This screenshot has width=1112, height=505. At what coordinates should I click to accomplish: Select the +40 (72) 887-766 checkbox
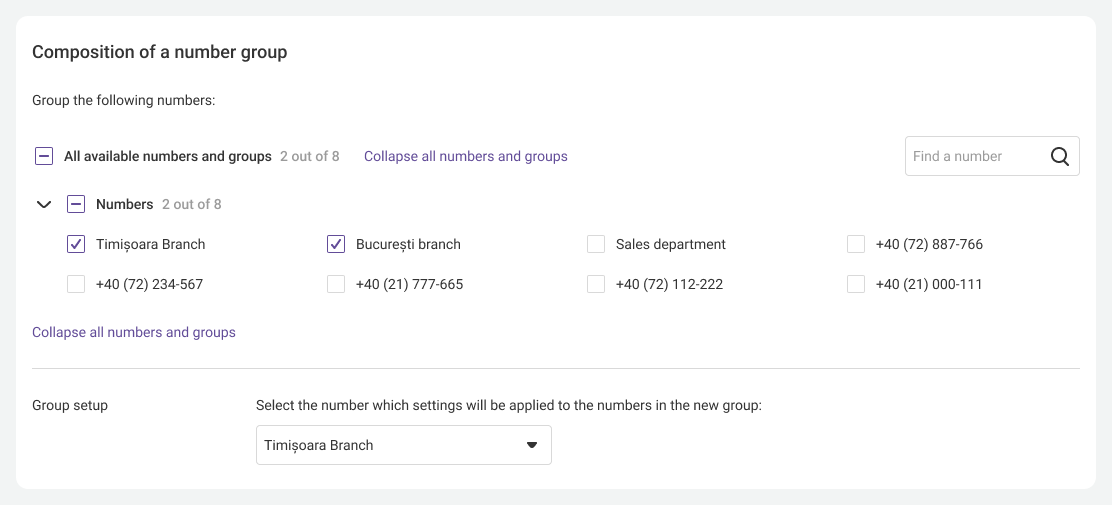(856, 244)
